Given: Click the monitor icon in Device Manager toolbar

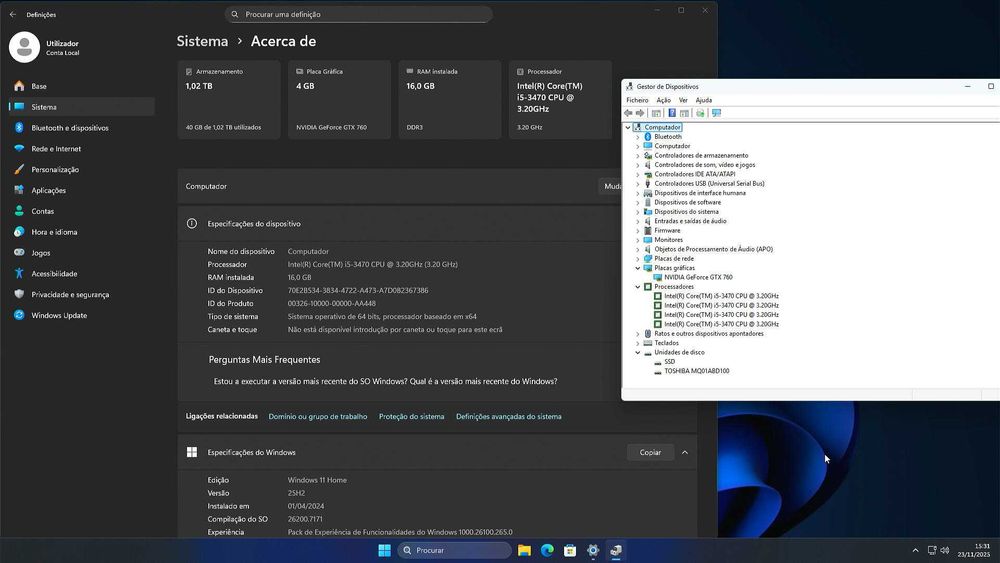Looking at the screenshot, I should tap(716, 113).
